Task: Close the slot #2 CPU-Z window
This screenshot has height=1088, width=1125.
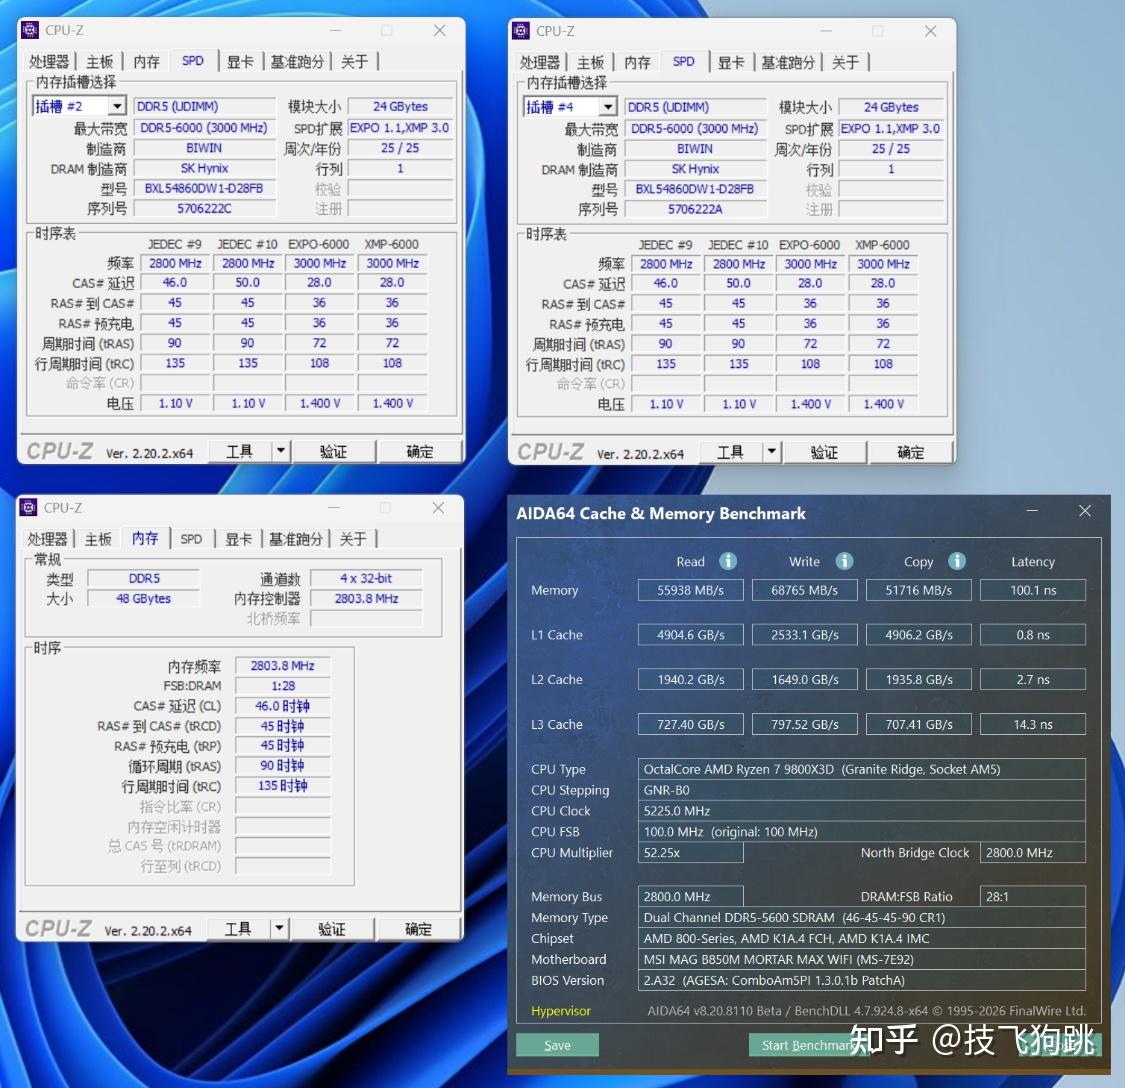Action: [x=440, y=30]
